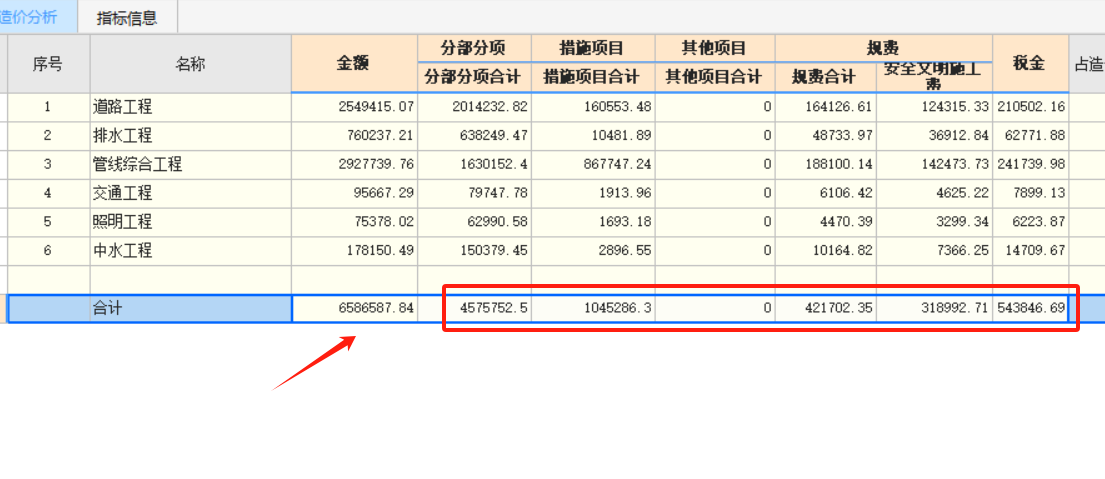Click cell 6106.42 in 规费合计
This screenshot has width=1105, height=479.
click(825, 194)
